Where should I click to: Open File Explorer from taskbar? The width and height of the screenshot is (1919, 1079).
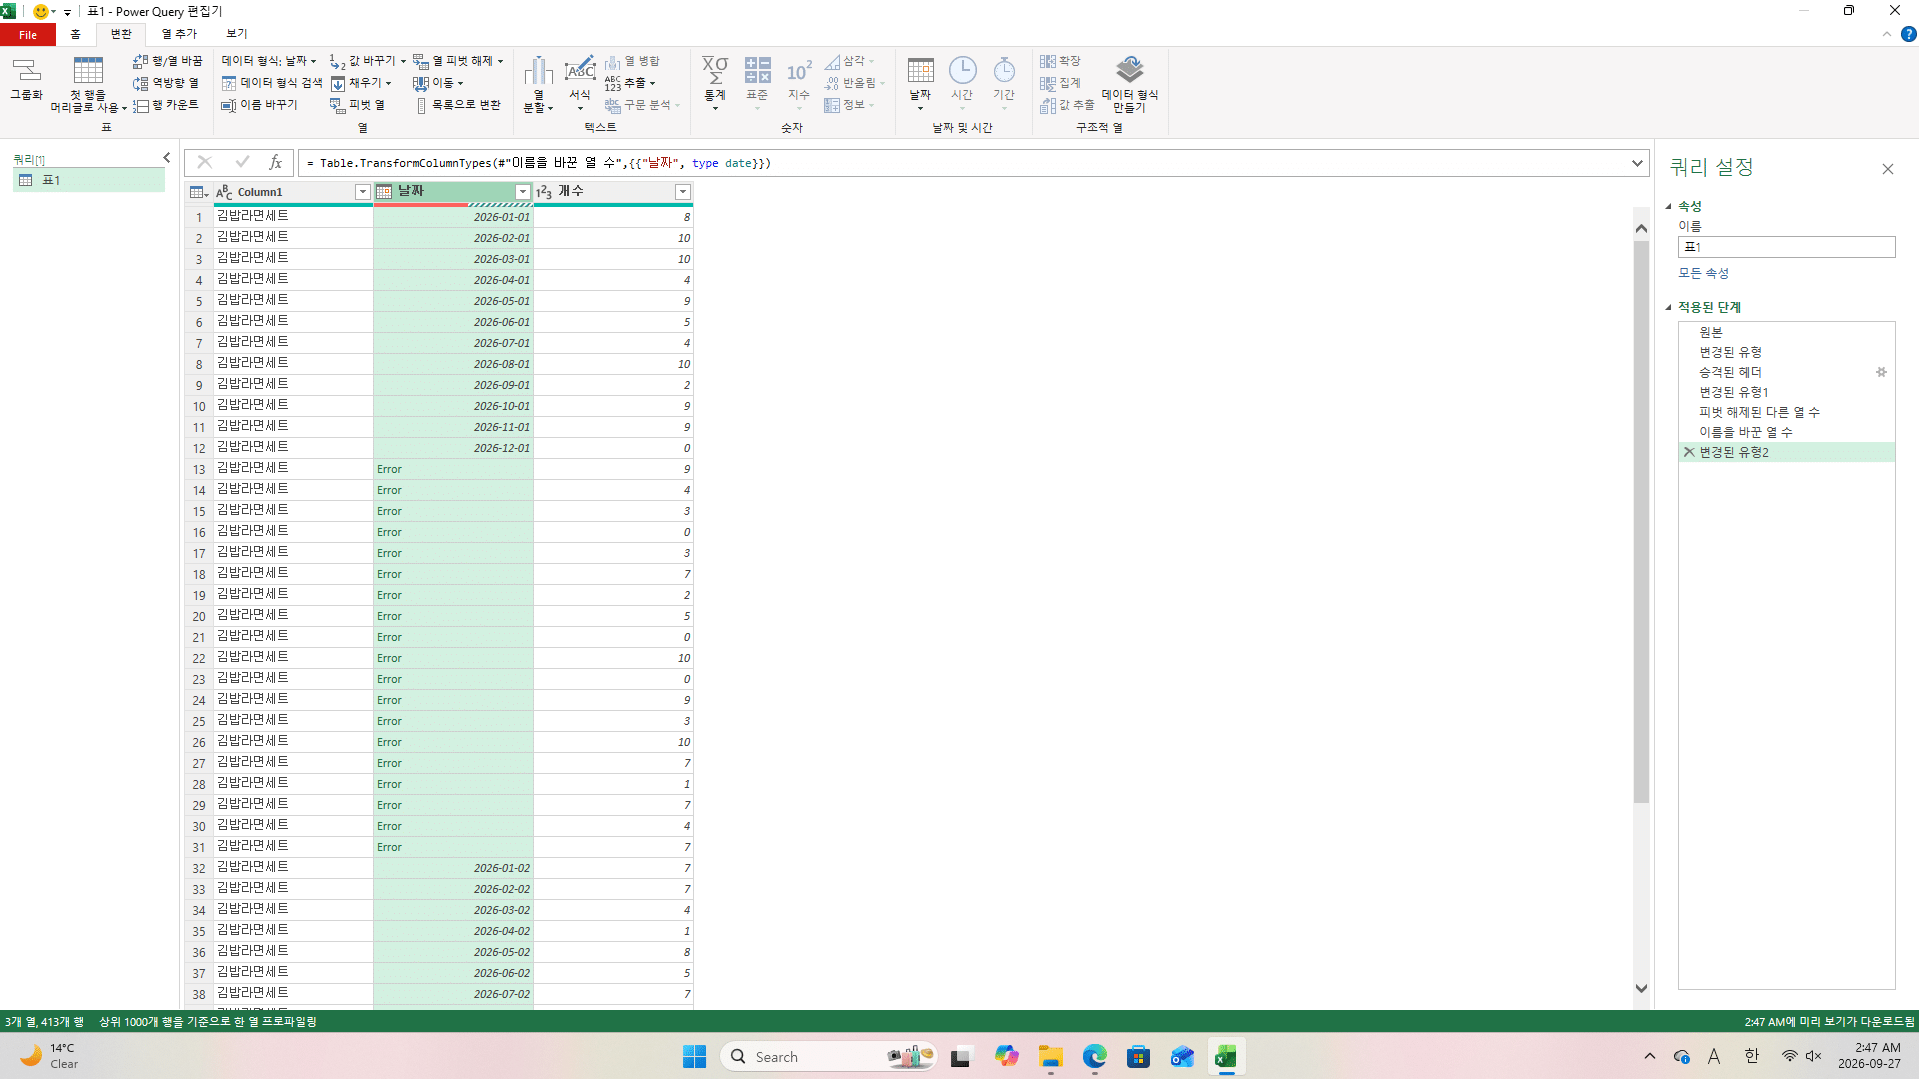(x=1050, y=1057)
